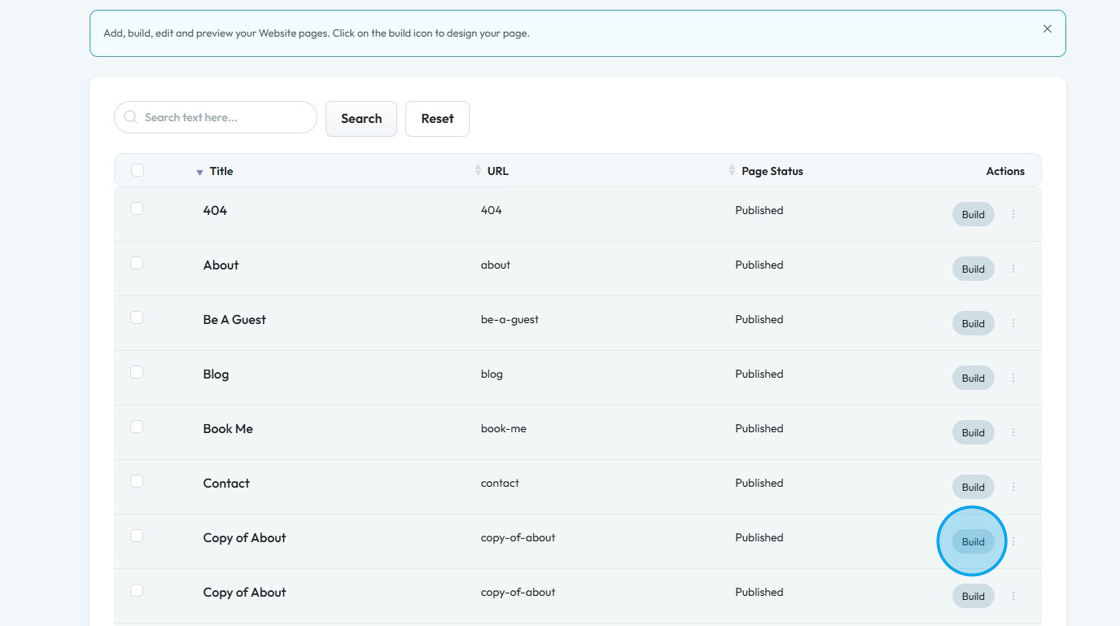The image size is (1120, 626).
Task: Open three-dot menu for About page
Action: pyautogui.click(x=1013, y=269)
